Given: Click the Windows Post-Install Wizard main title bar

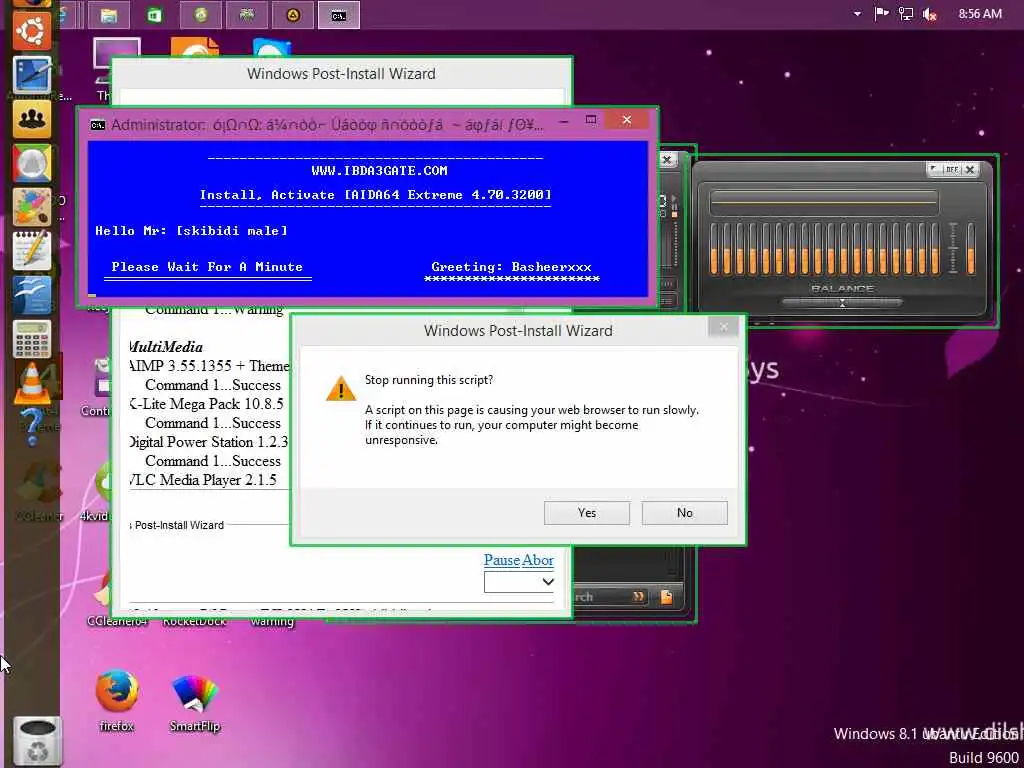Looking at the screenshot, I should (x=341, y=73).
